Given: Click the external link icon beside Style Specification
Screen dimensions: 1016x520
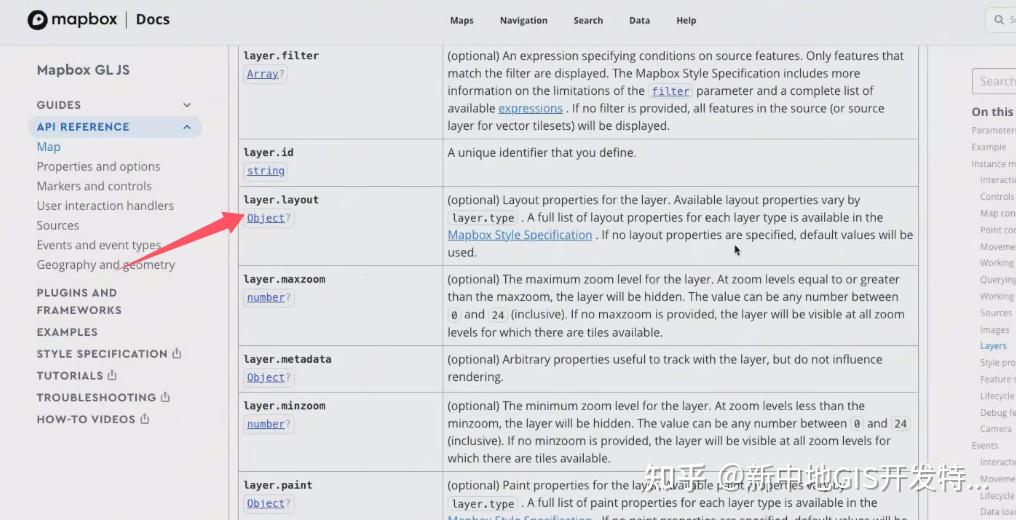Looking at the screenshot, I should 177,354.
